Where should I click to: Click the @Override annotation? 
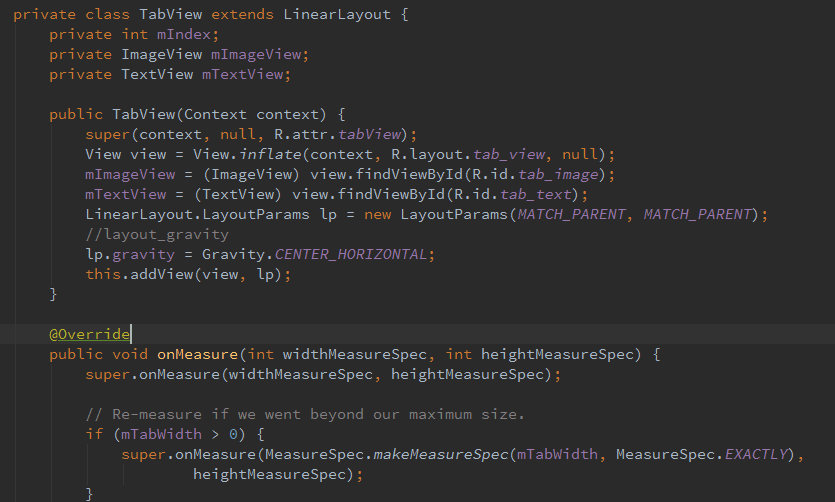(89, 334)
